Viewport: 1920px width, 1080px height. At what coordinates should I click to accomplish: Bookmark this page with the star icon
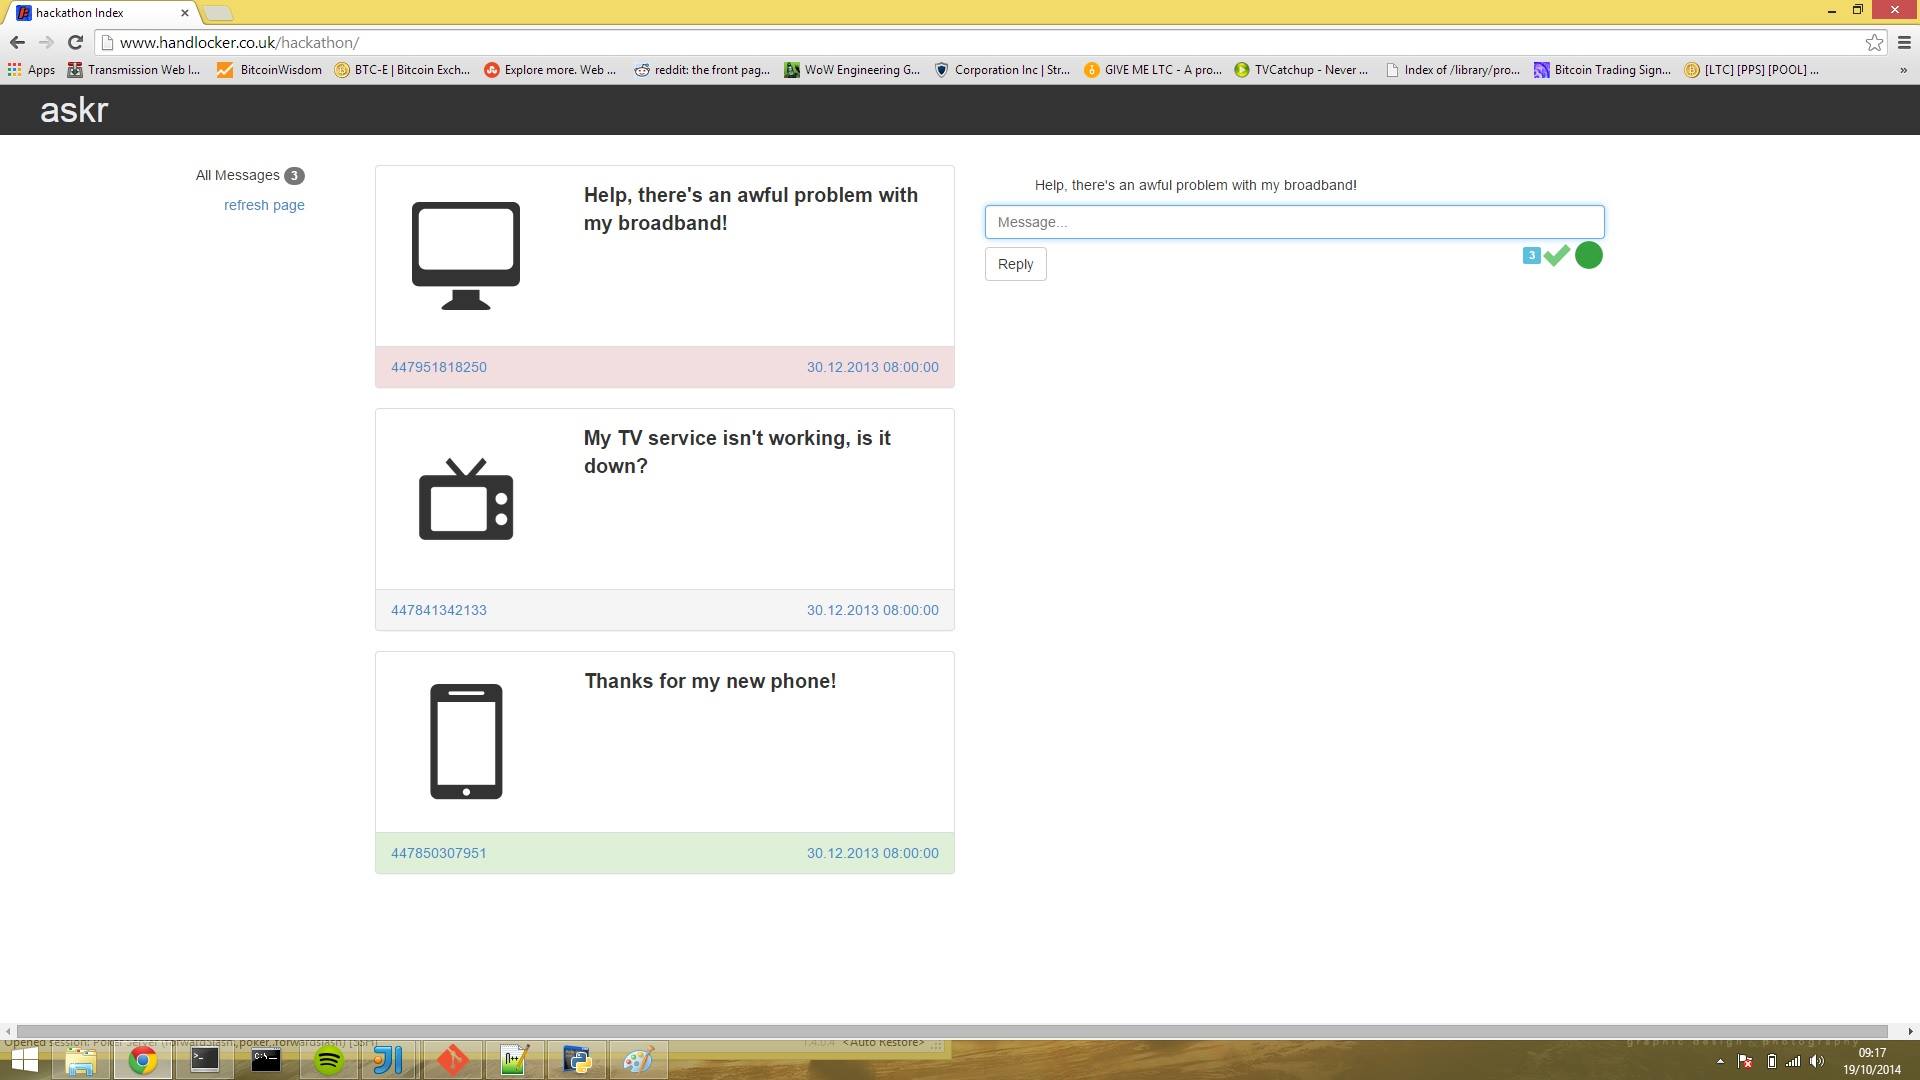[x=1874, y=42]
